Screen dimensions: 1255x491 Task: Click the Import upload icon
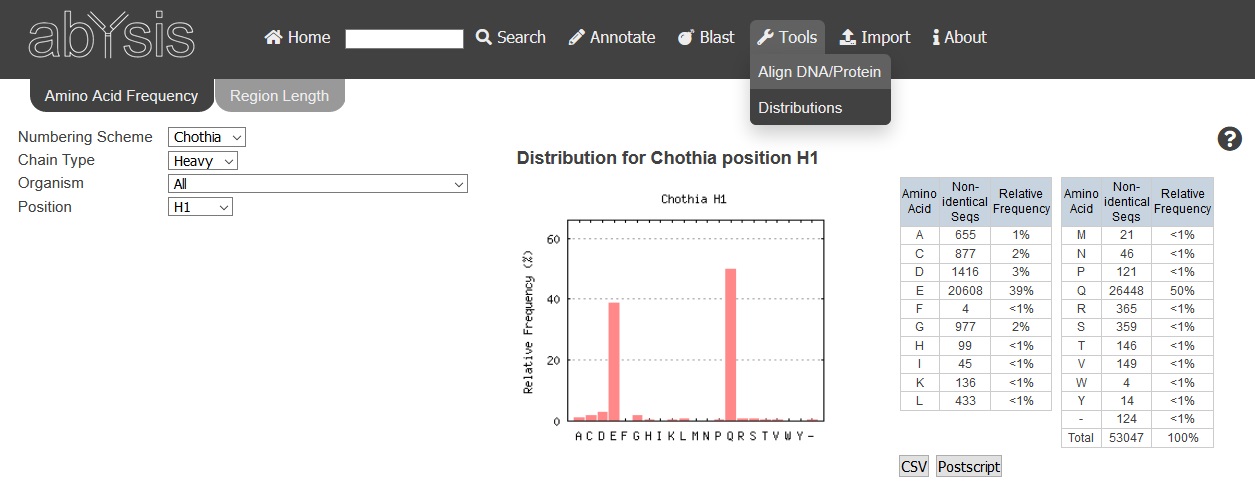pyautogui.click(x=848, y=37)
